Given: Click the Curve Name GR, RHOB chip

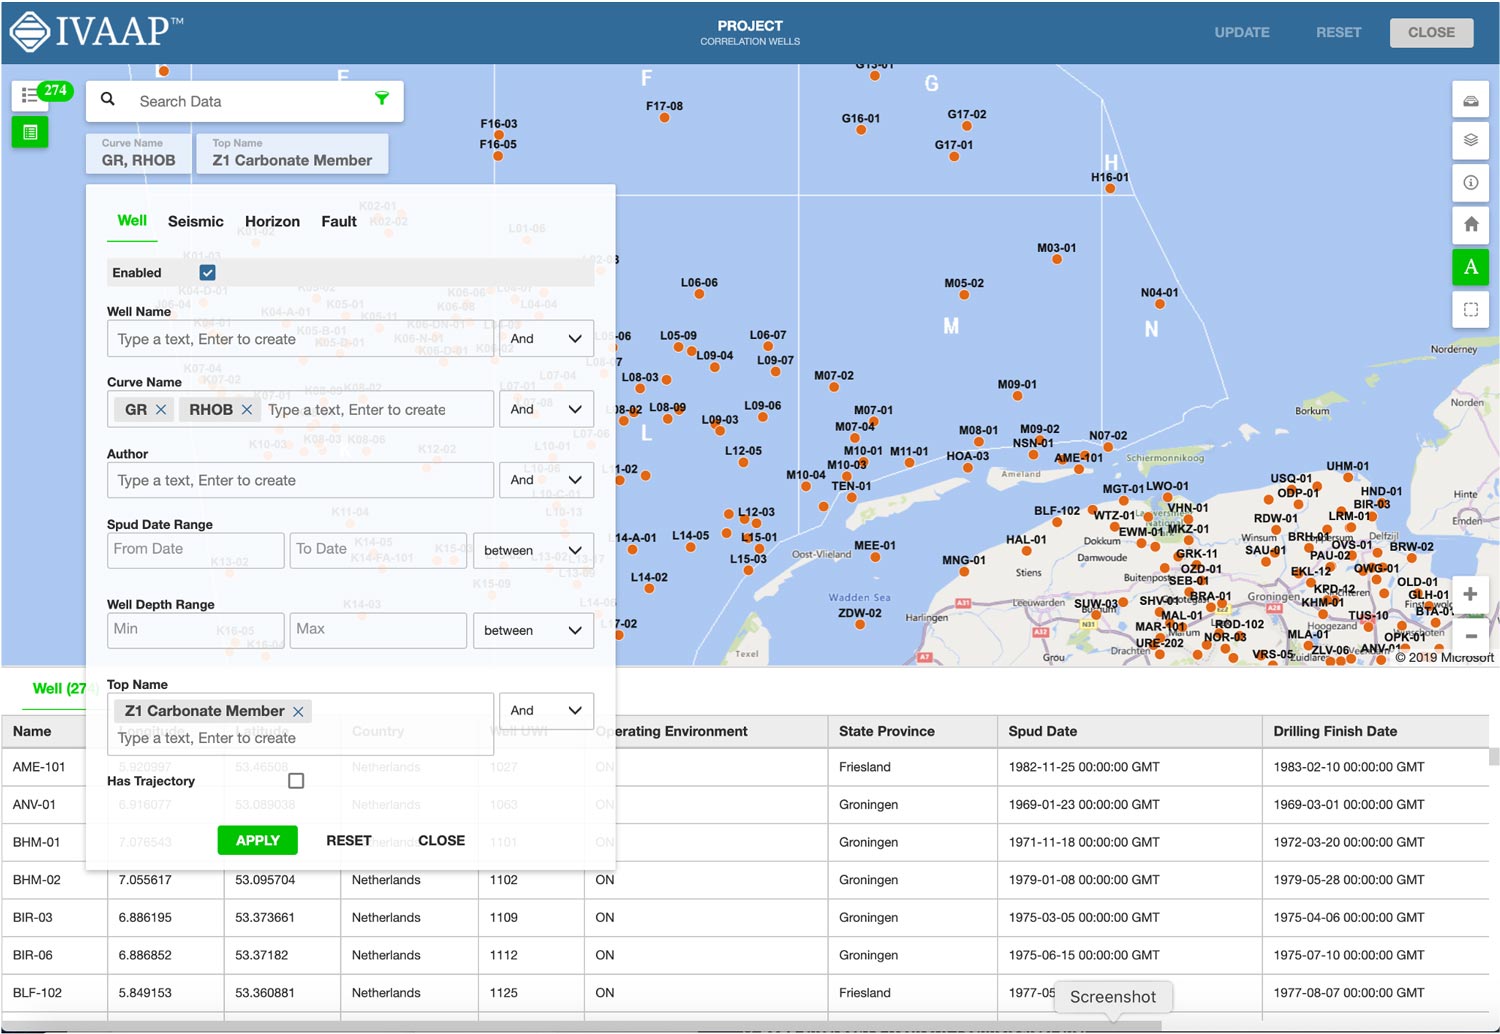Looking at the screenshot, I should click(x=139, y=153).
